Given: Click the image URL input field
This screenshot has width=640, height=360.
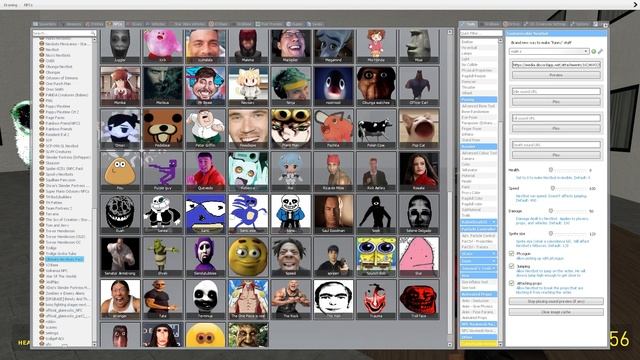Looking at the screenshot, I should pyautogui.click(x=556, y=65).
